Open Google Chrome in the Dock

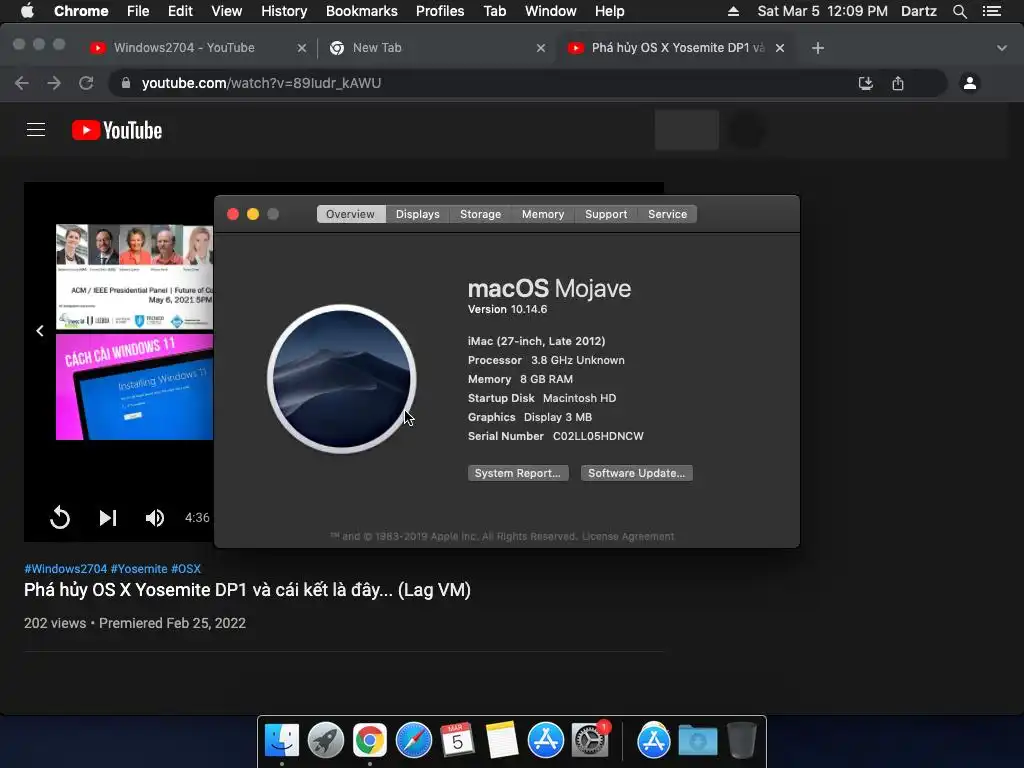(370, 740)
